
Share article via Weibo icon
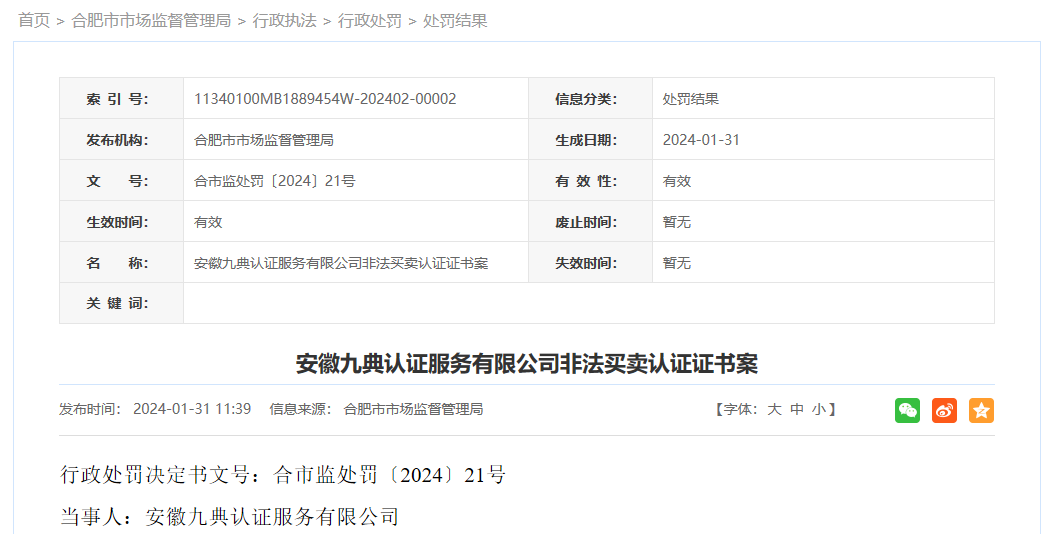coord(944,410)
